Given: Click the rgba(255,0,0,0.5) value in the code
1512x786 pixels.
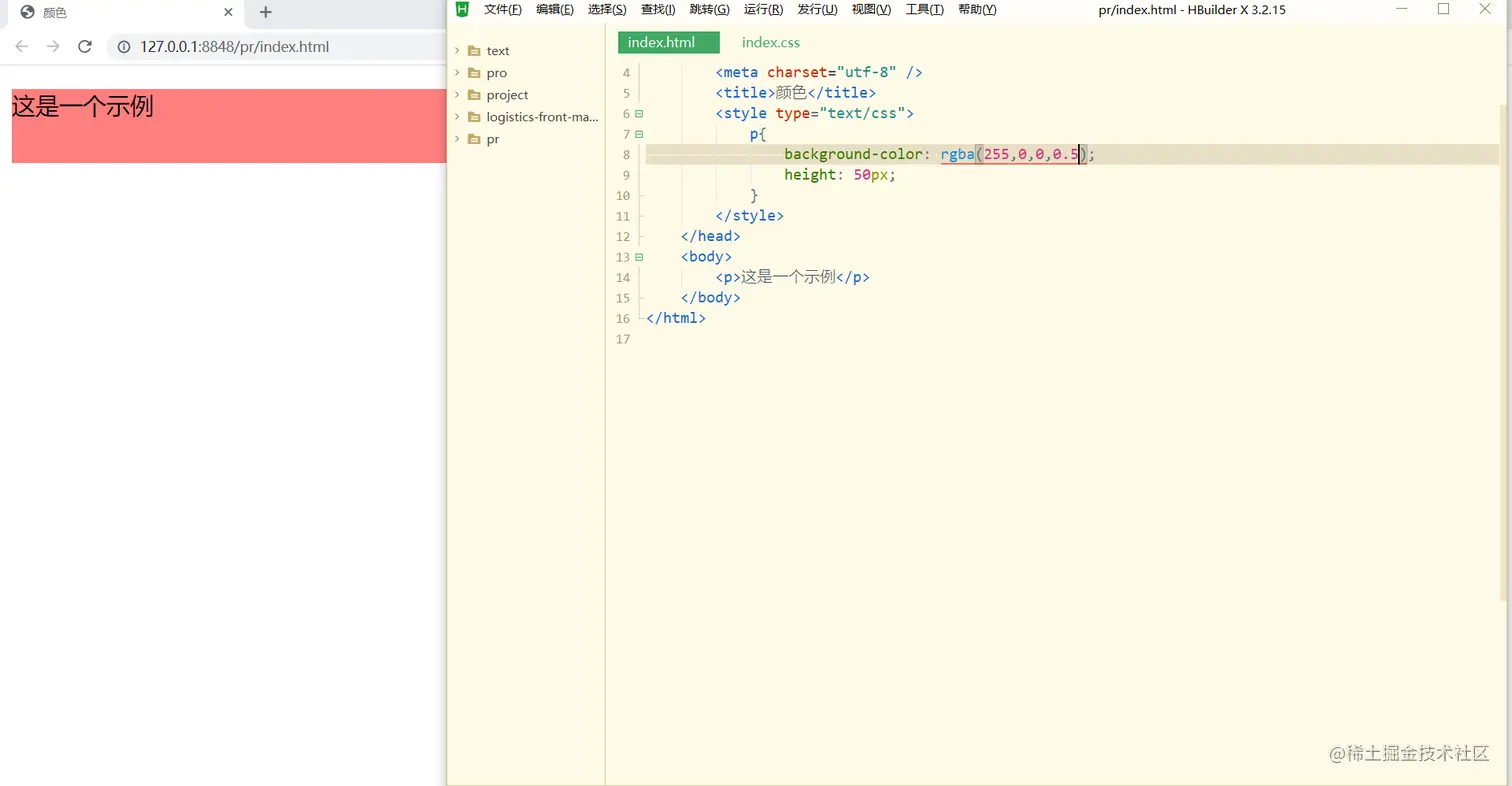Looking at the screenshot, I should (1014, 154).
